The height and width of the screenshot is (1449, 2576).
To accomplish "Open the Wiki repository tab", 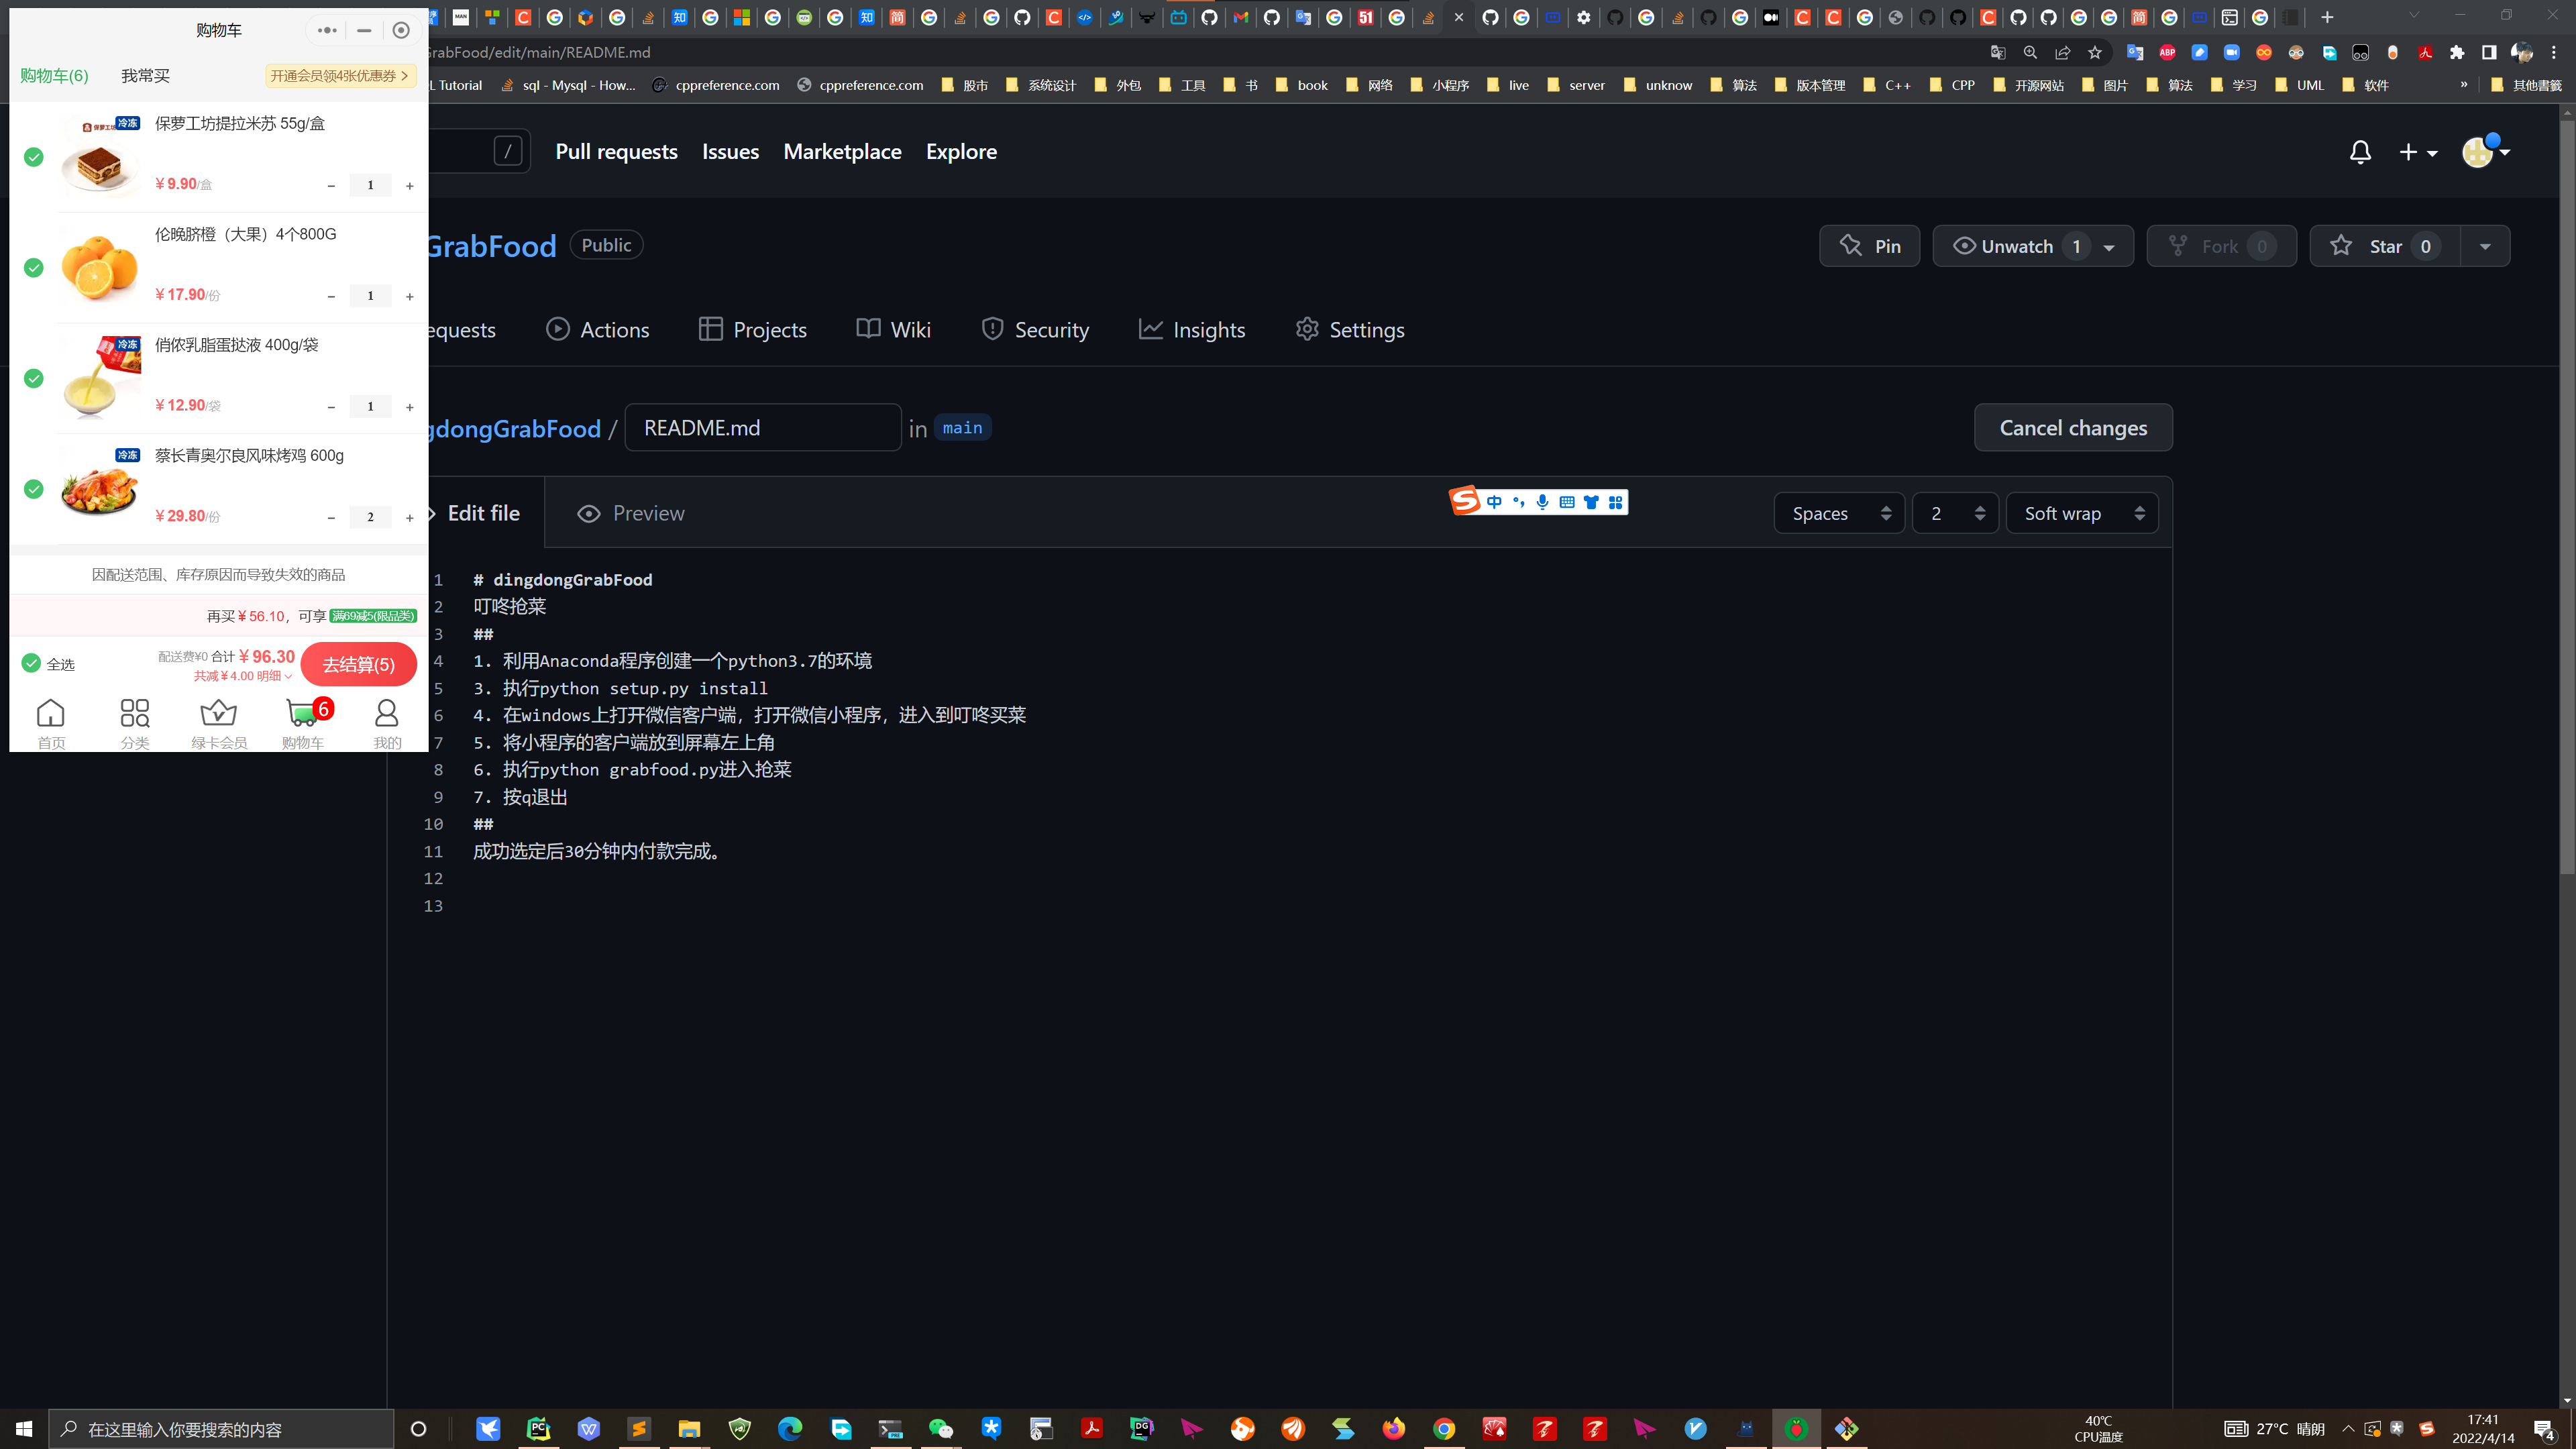I will (x=894, y=330).
